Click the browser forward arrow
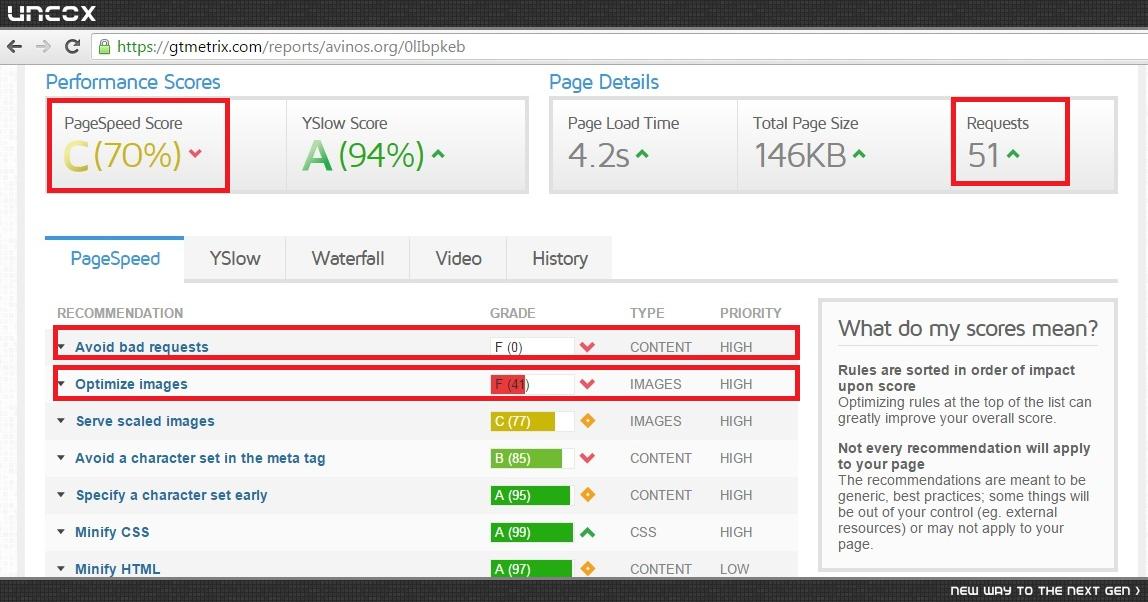The width and height of the screenshot is (1148, 602). pos(43,47)
